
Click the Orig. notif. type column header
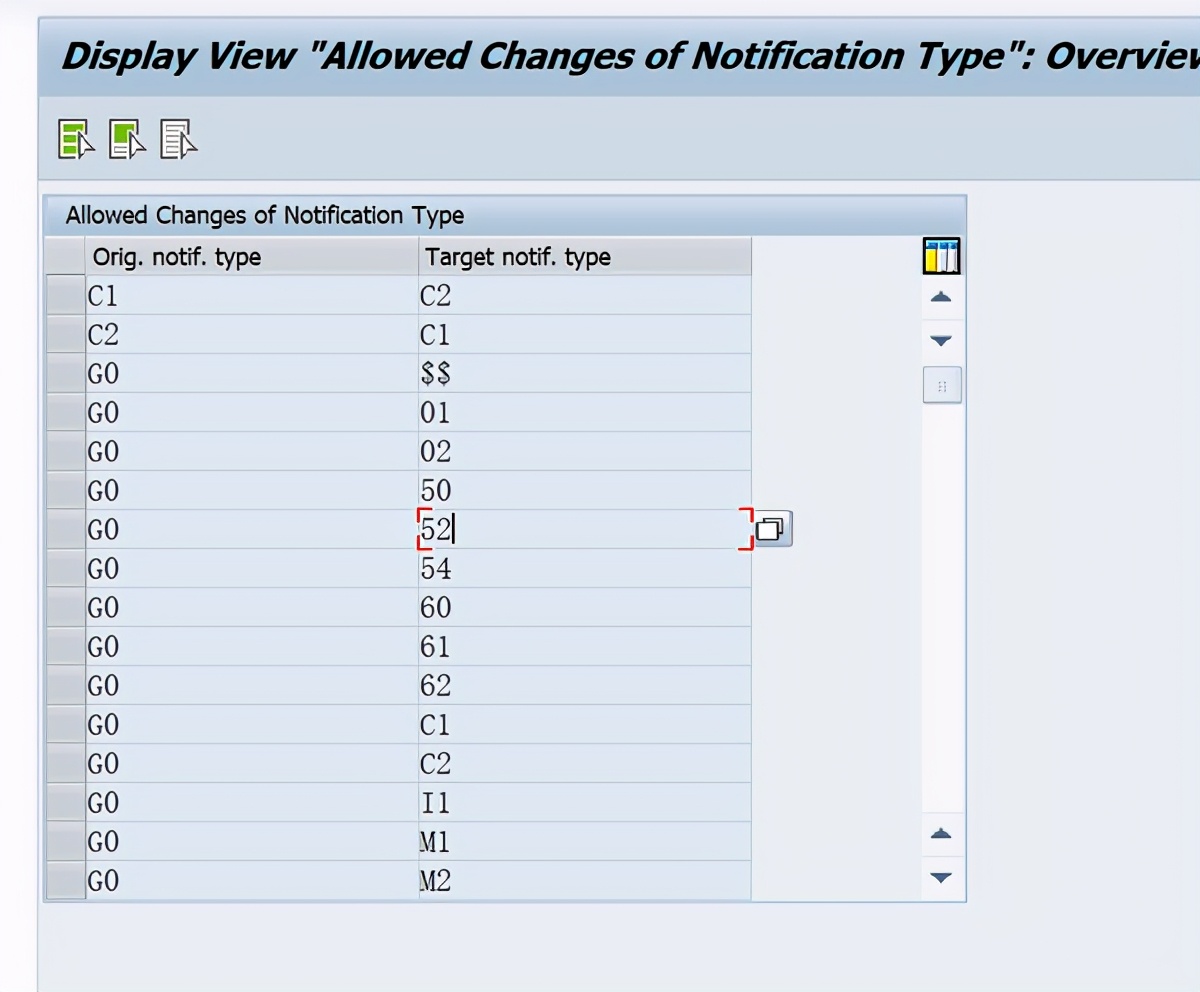coord(252,256)
